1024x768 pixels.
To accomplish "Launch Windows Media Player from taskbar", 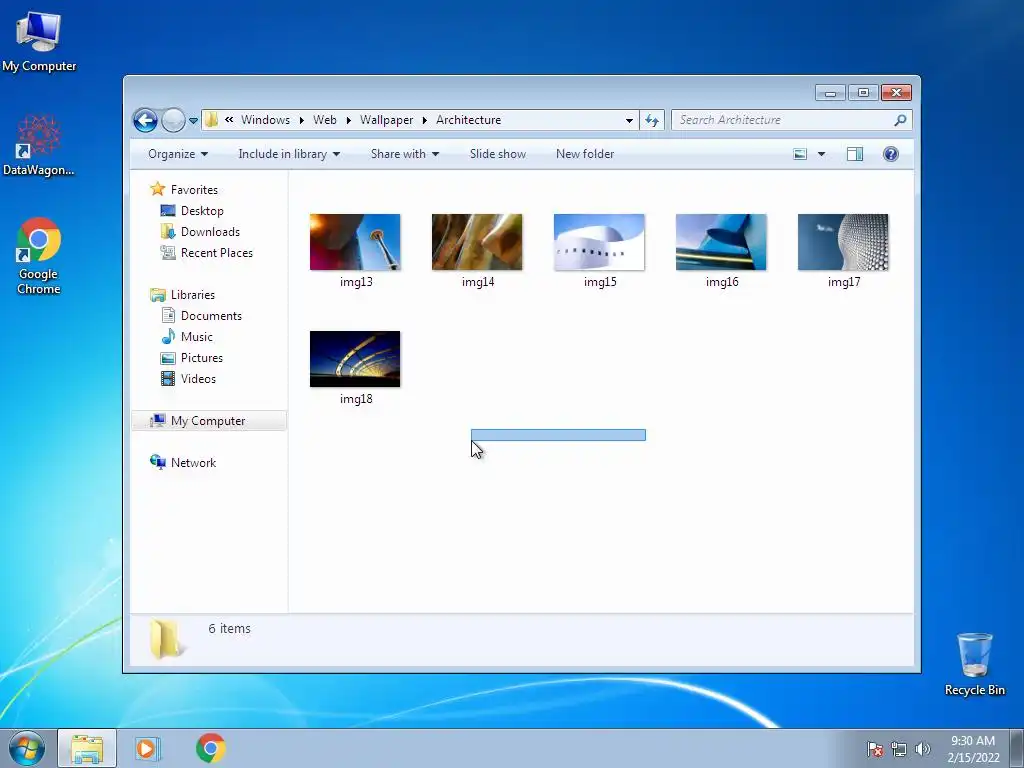I will 148,748.
